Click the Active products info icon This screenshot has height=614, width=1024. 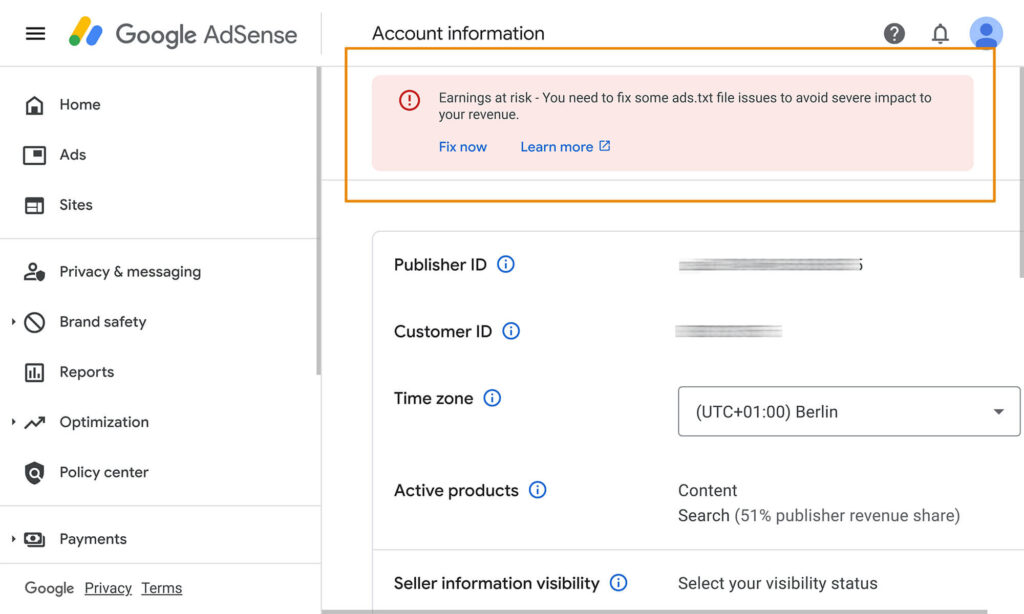pos(538,490)
